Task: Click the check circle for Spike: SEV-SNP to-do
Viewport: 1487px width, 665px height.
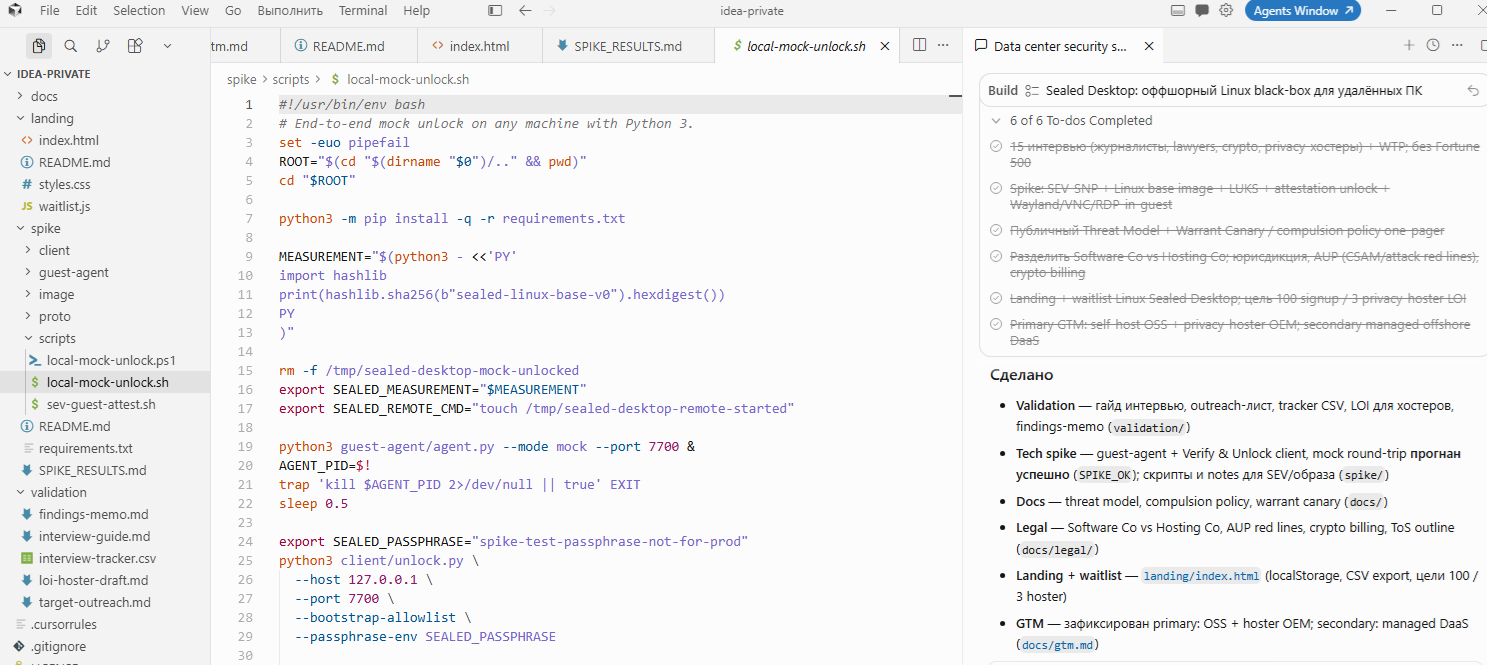Action: (x=996, y=189)
